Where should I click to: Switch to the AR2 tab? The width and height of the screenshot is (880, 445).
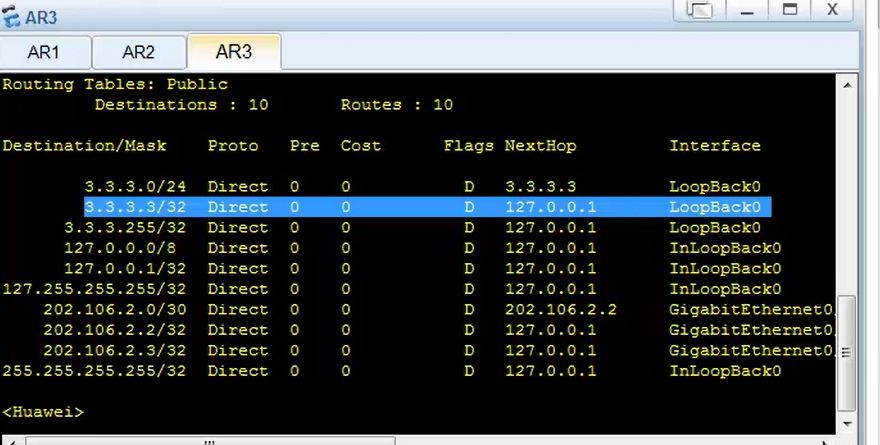pyautogui.click(x=139, y=53)
